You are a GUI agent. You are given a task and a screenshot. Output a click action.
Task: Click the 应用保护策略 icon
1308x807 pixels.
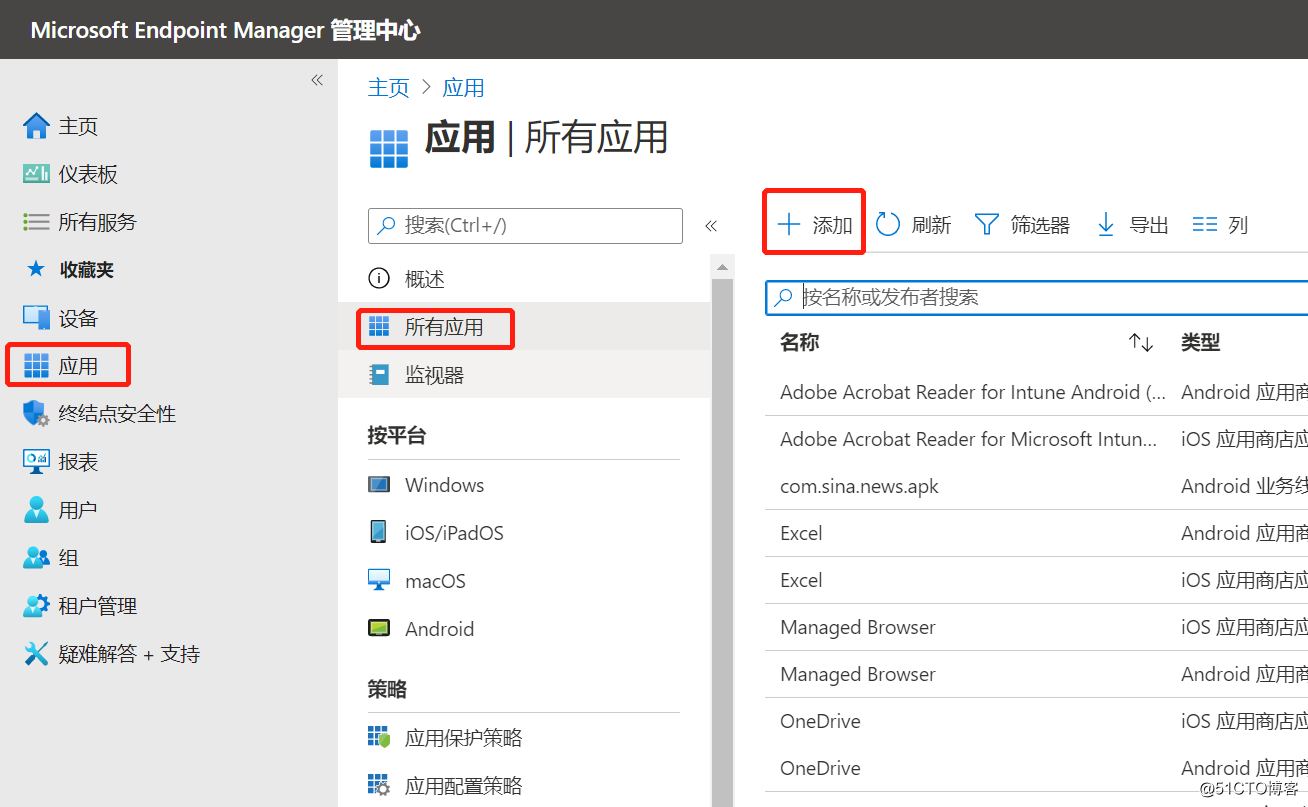pyautogui.click(x=379, y=738)
